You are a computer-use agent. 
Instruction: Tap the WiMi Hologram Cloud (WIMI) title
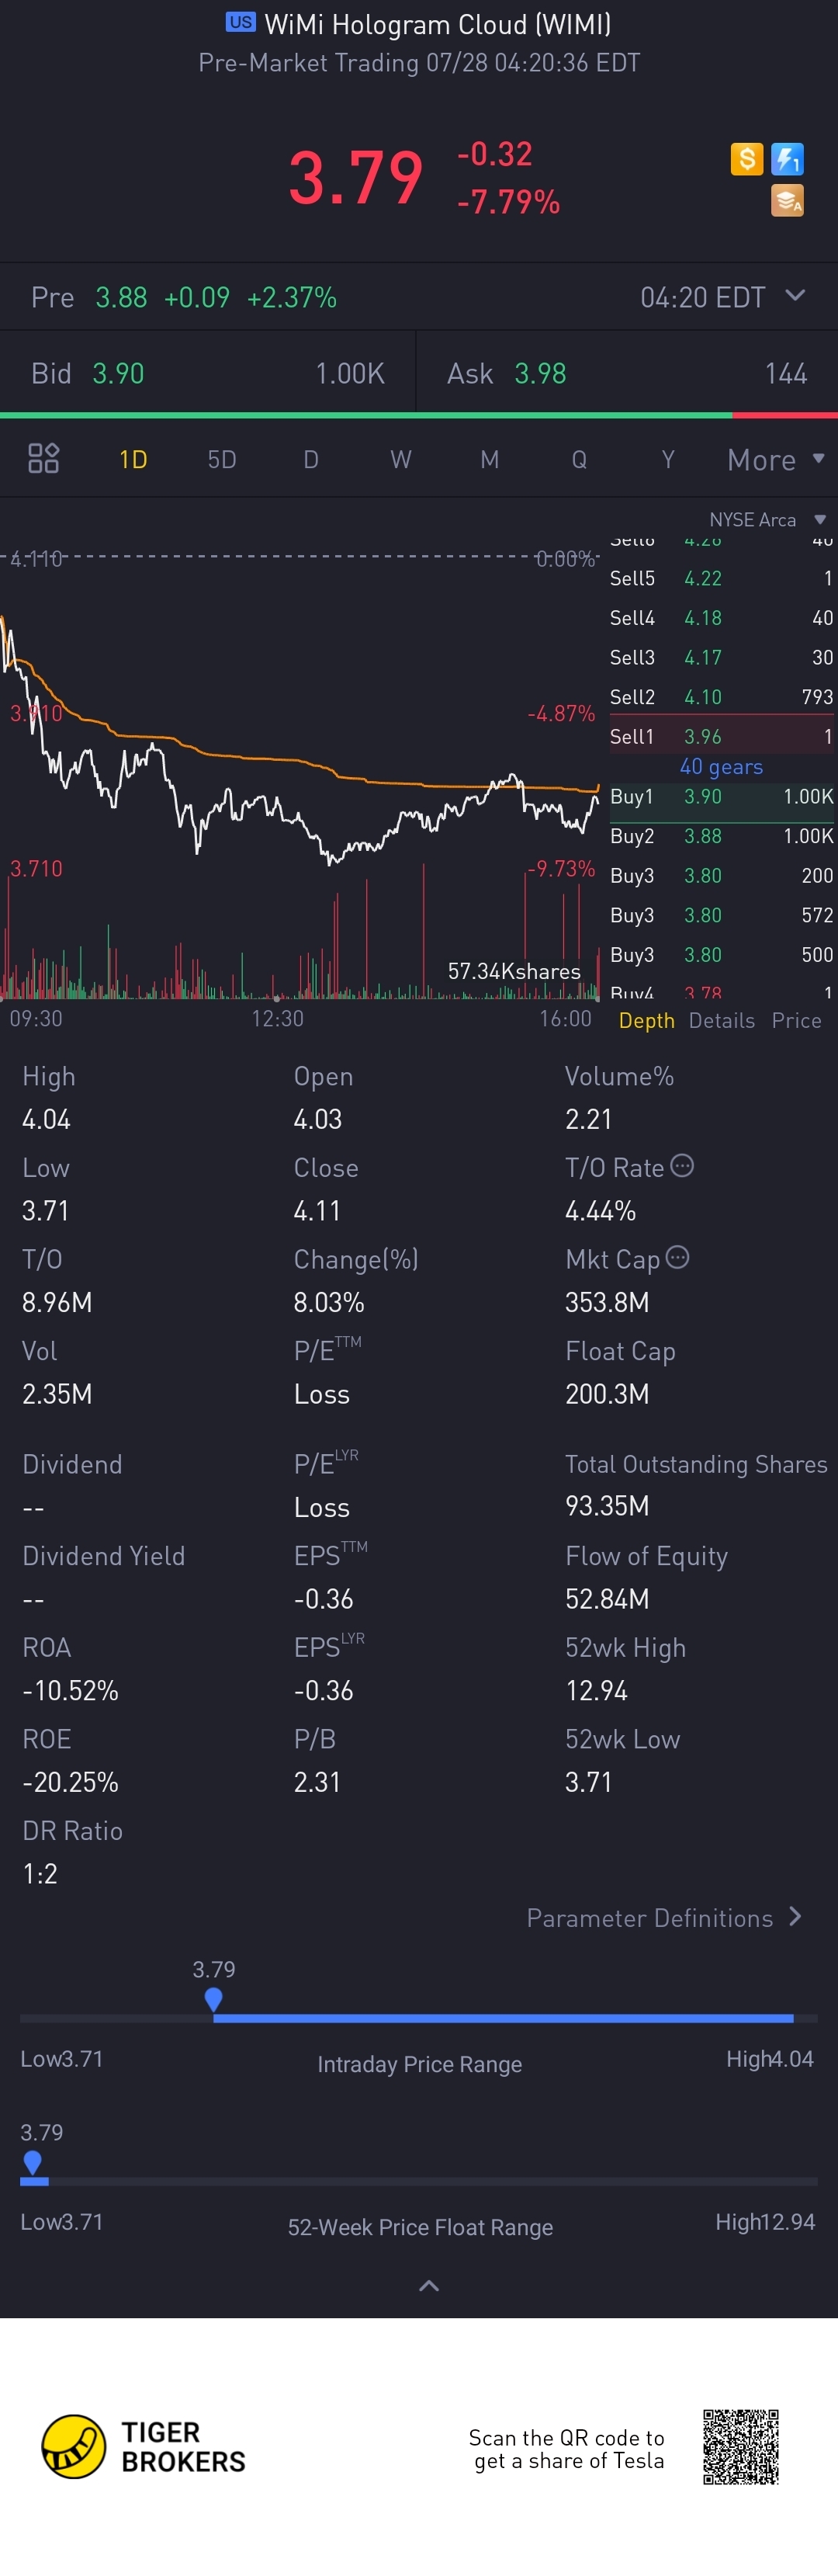point(438,24)
